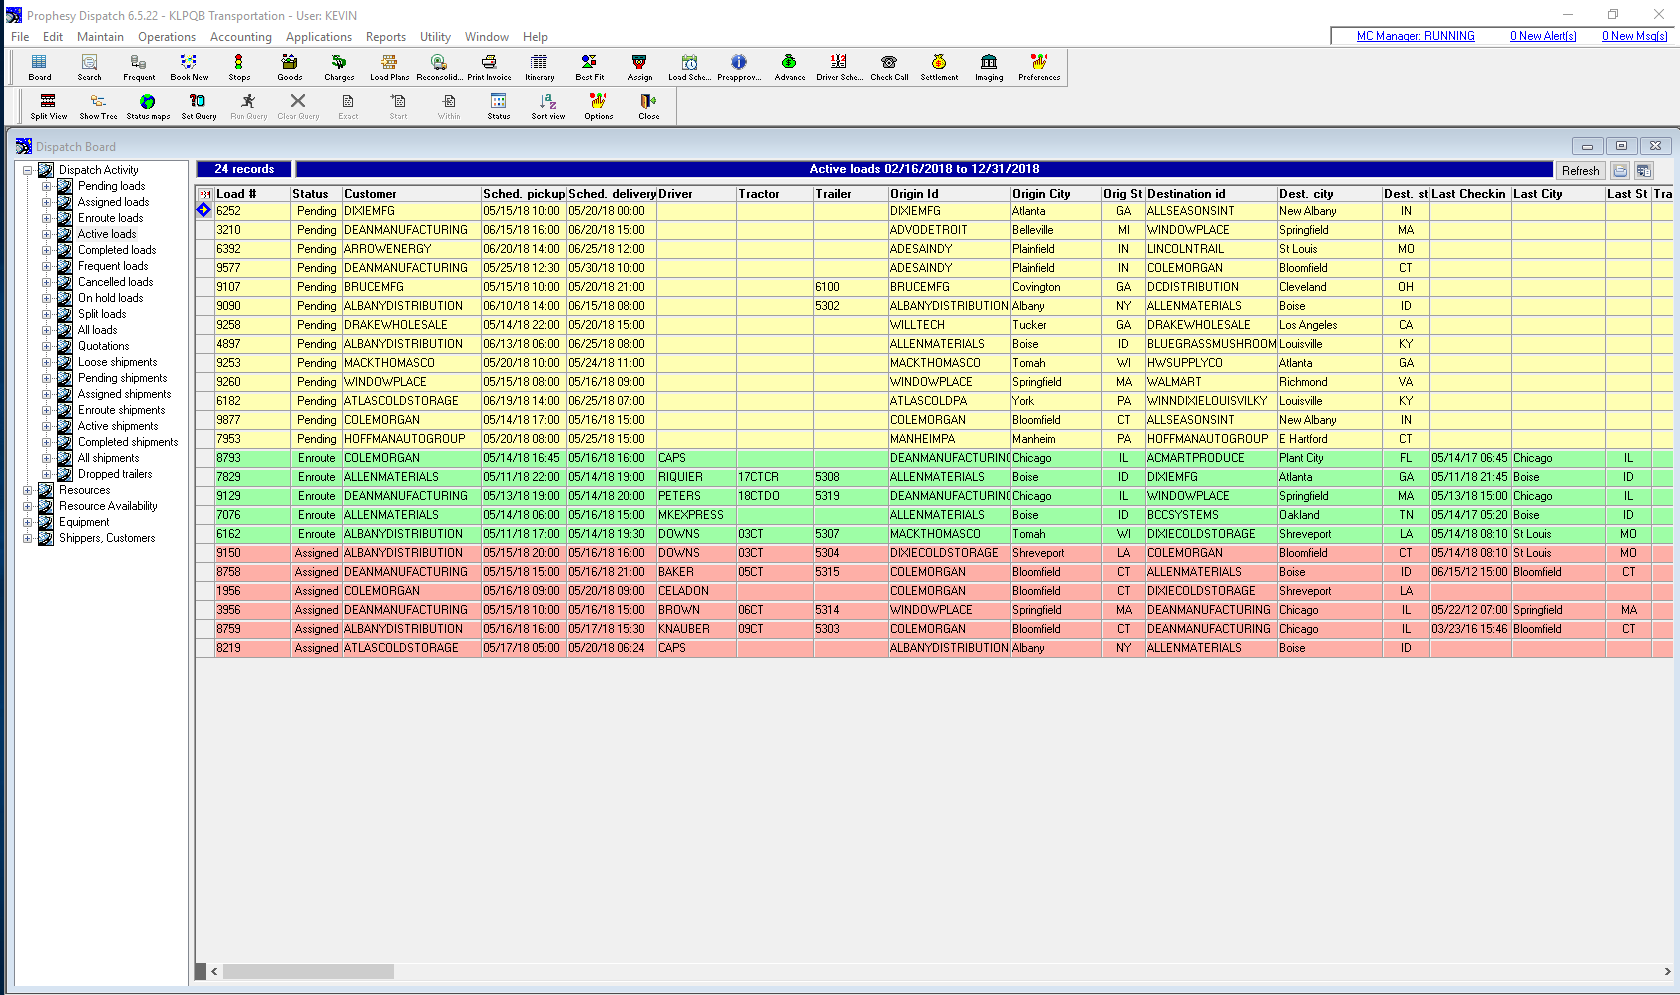Sort by the Driver column header

pyautogui.click(x=696, y=194)
